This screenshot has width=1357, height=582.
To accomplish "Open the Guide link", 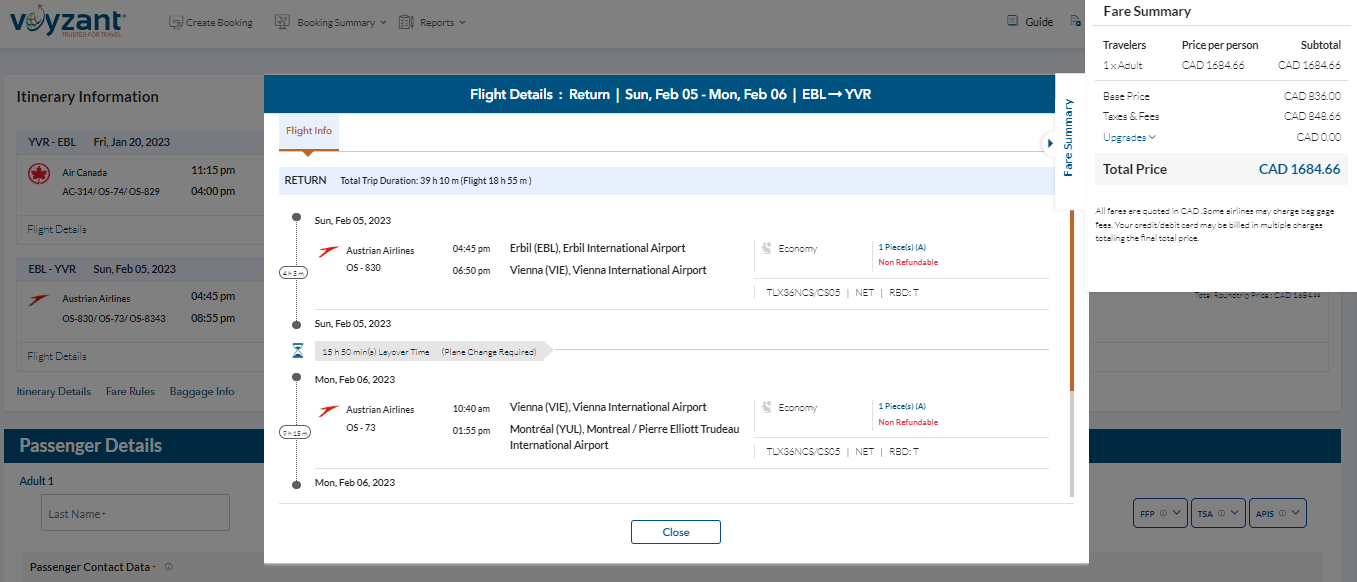I will coord(1030,22).
